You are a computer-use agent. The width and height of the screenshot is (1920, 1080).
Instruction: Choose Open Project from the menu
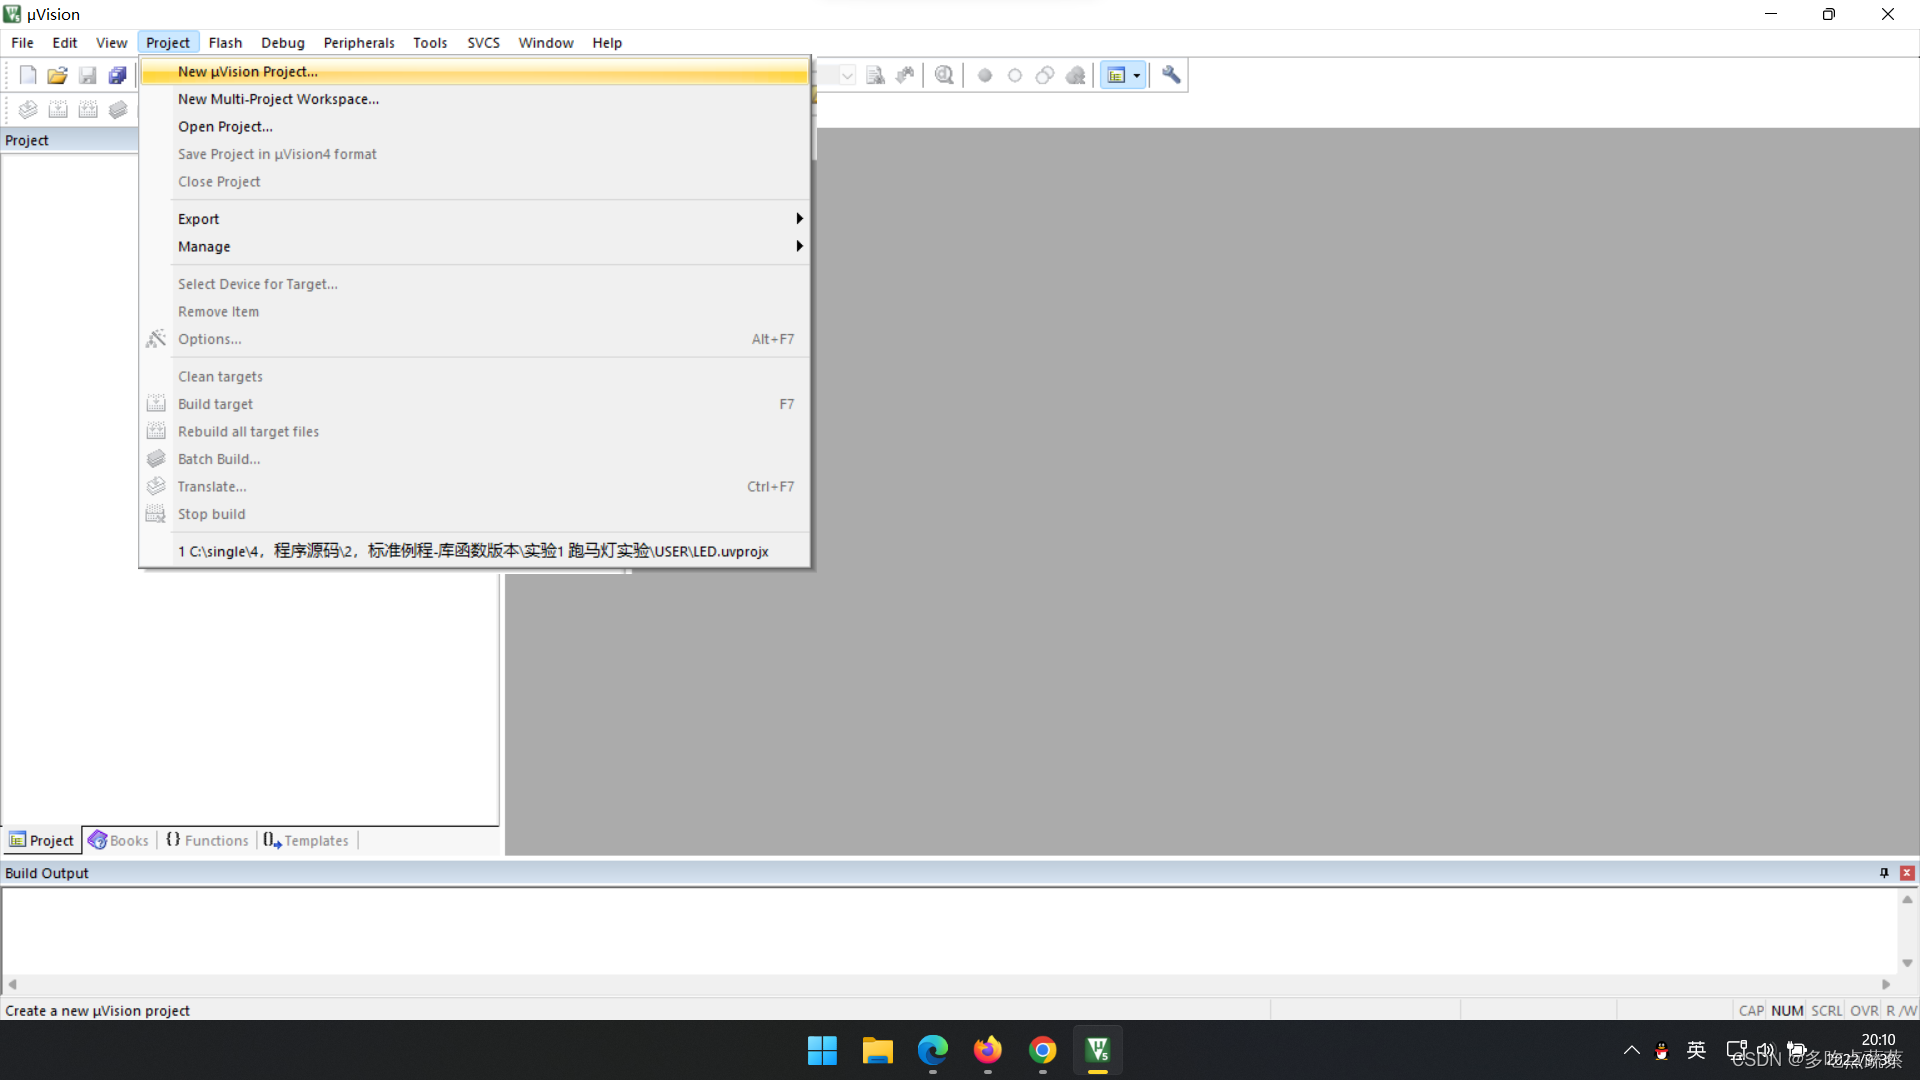pos(225,127)
